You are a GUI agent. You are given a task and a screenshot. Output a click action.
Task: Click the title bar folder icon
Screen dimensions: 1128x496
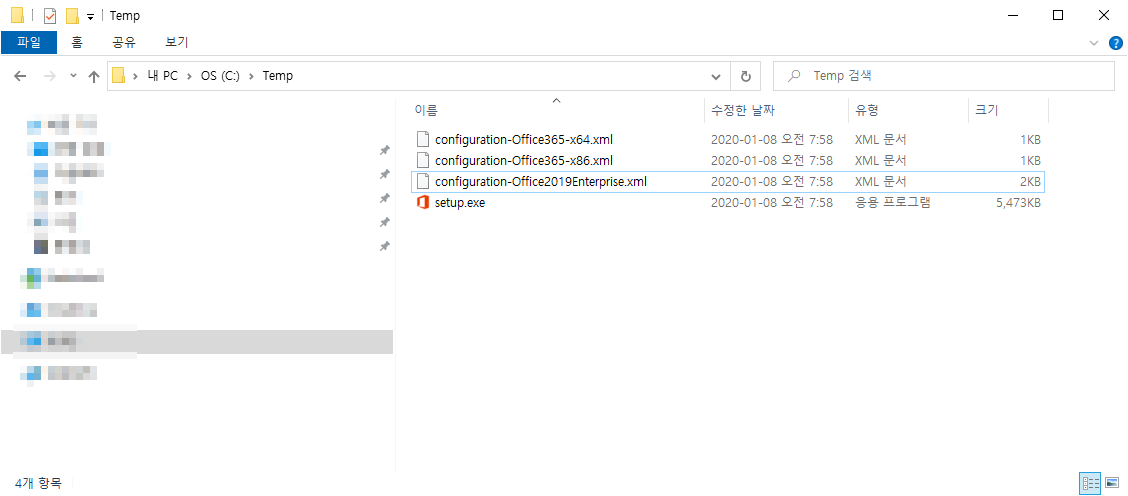[x=17, y=16]
